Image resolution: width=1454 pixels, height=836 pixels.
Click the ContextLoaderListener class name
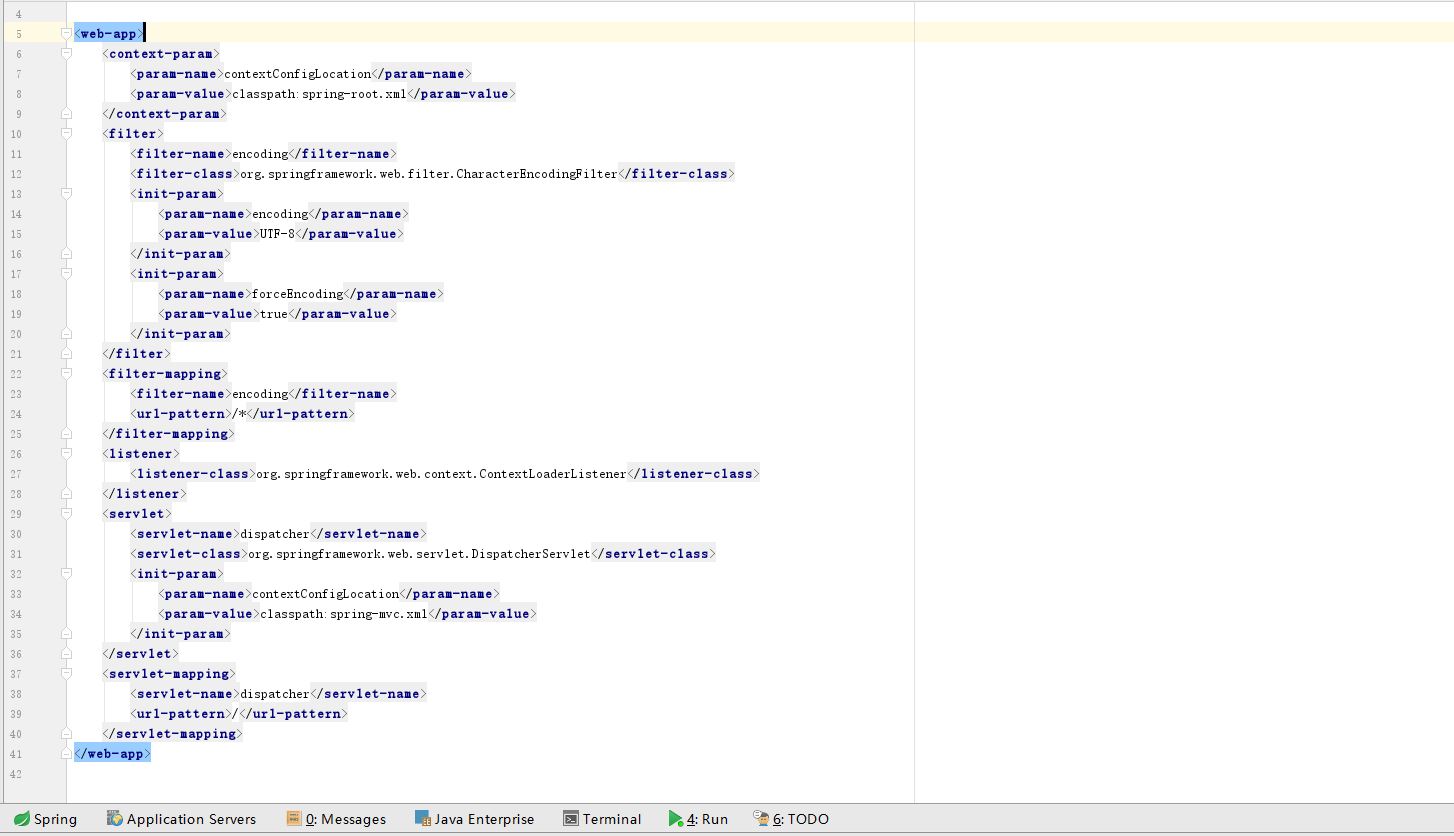pyautogui.click(x=553, y=474)
